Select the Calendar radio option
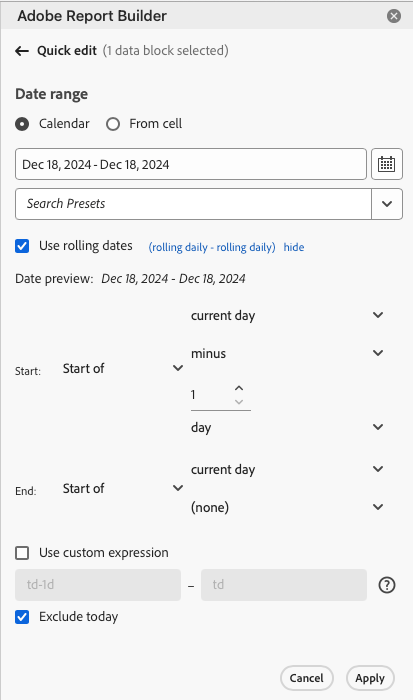Screen dimensions: 413x700 click(22, 124)
